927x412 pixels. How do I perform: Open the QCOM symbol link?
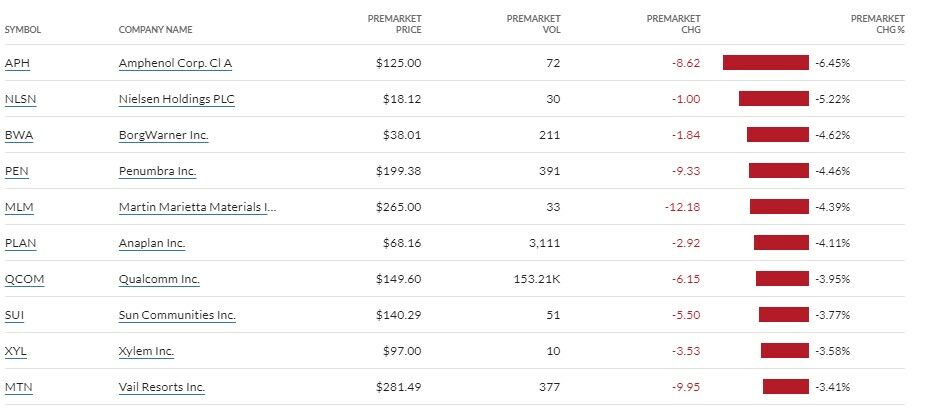24,279
